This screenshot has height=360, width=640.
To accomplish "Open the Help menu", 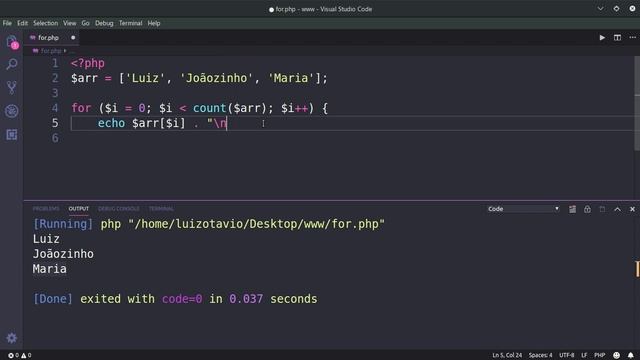I will click(154, 23).
